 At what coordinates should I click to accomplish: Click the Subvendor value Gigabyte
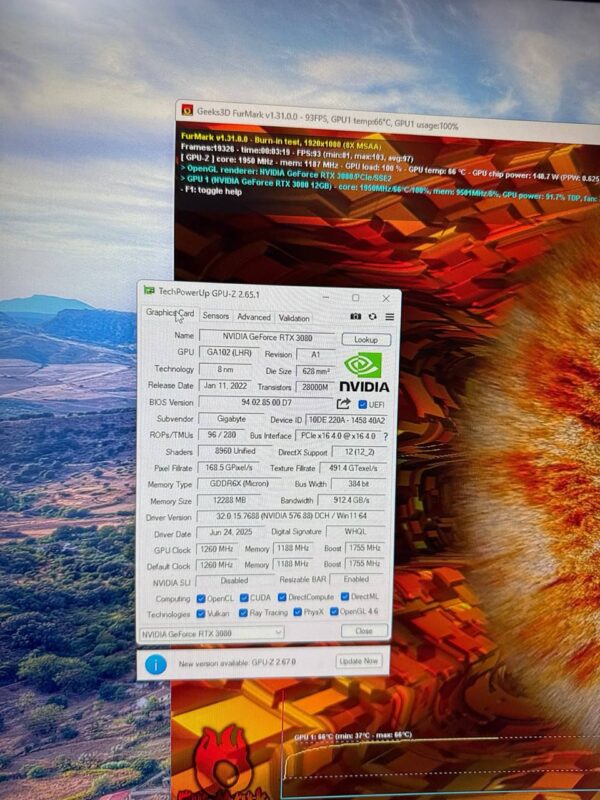231,419
